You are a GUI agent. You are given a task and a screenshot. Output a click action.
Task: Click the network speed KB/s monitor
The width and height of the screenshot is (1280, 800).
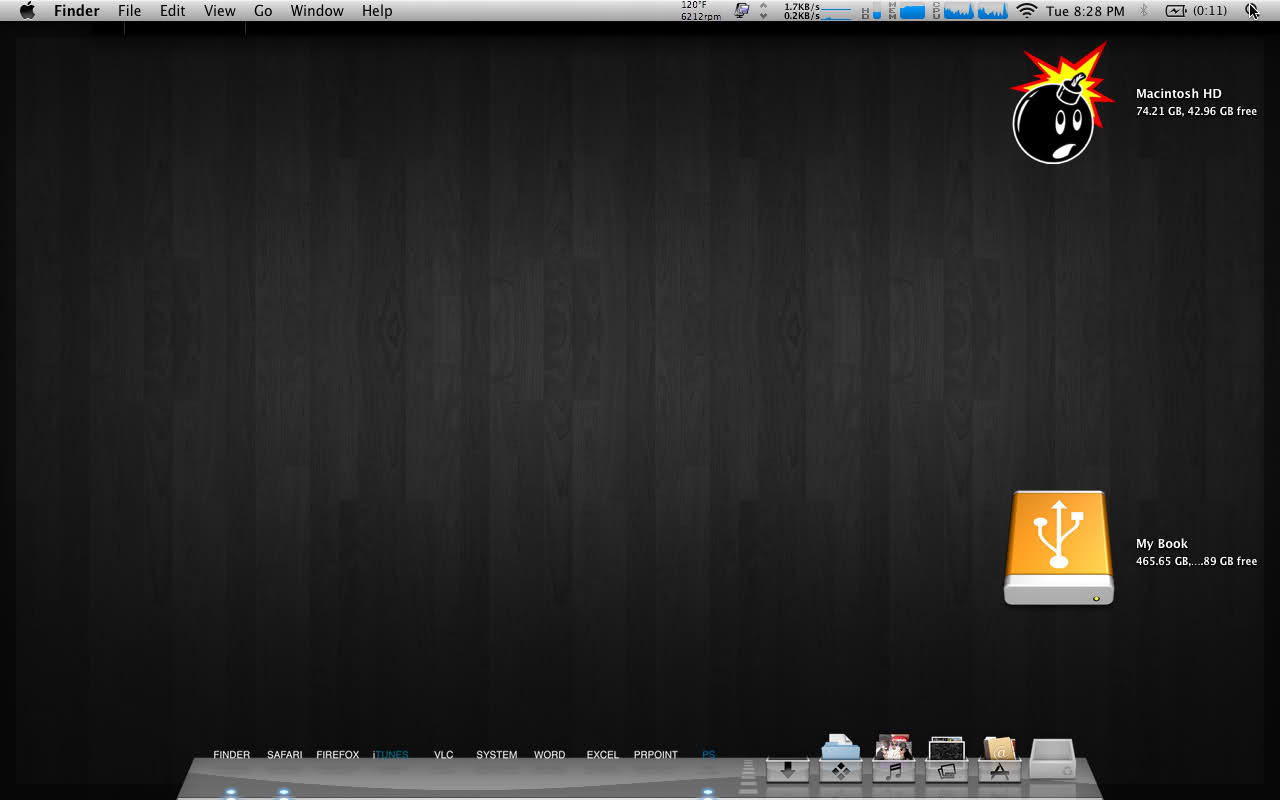coord(817,11)
